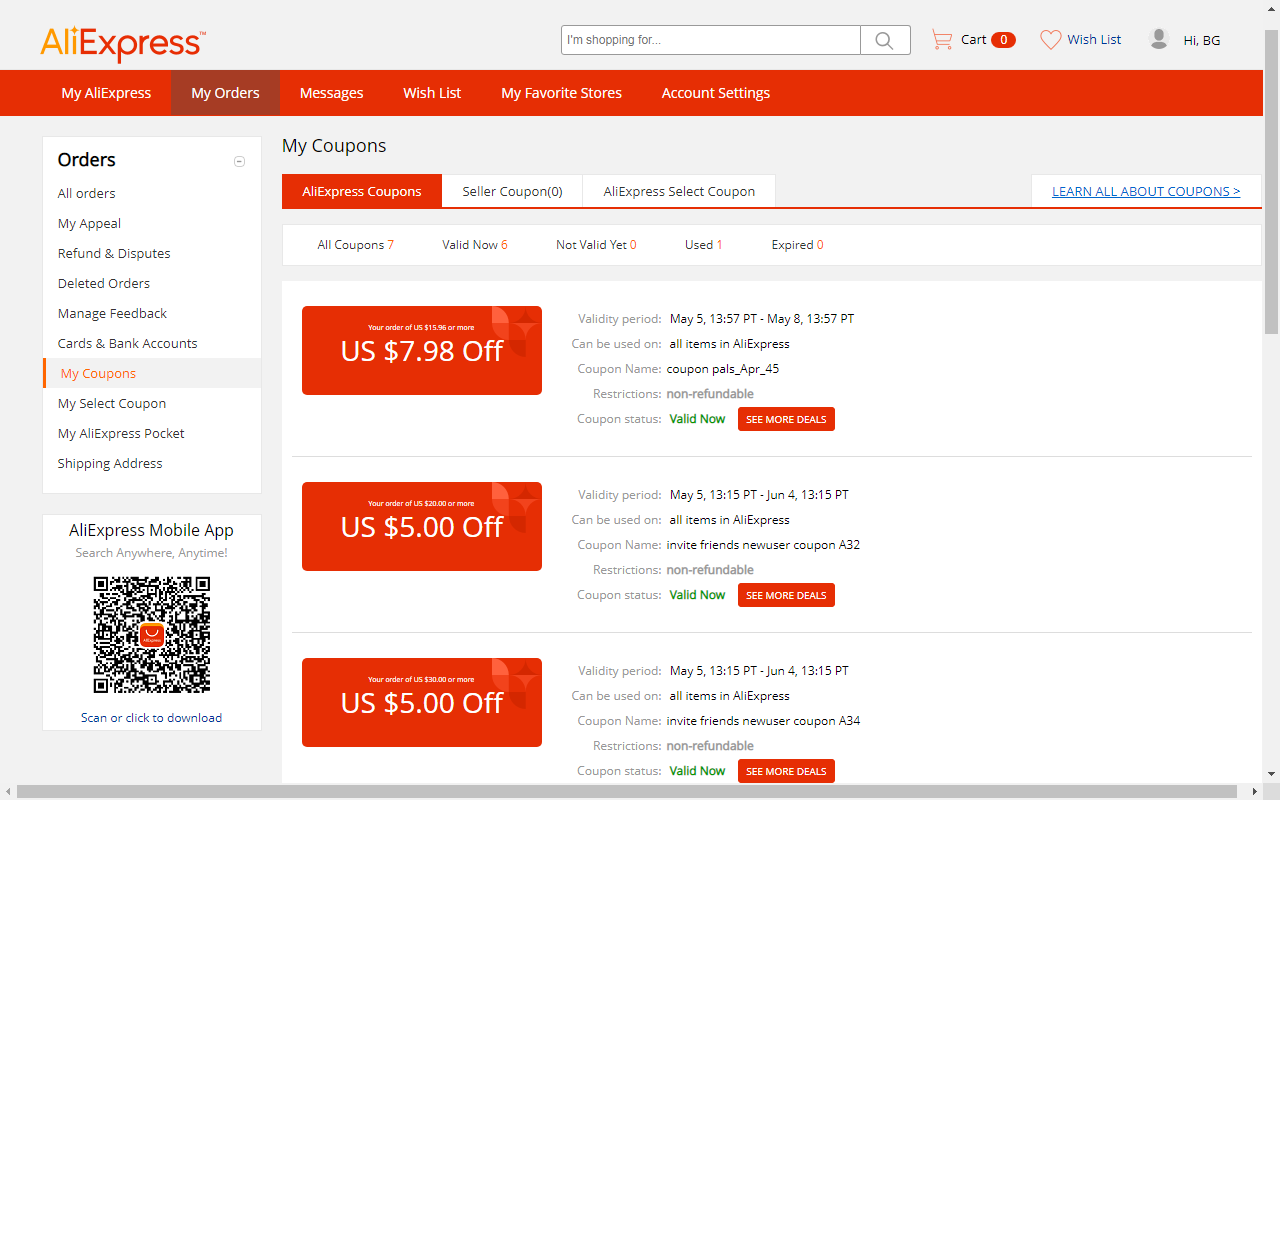See more deals for coupon A32
Screen dimensions: 1280x1259
point(786,595)
